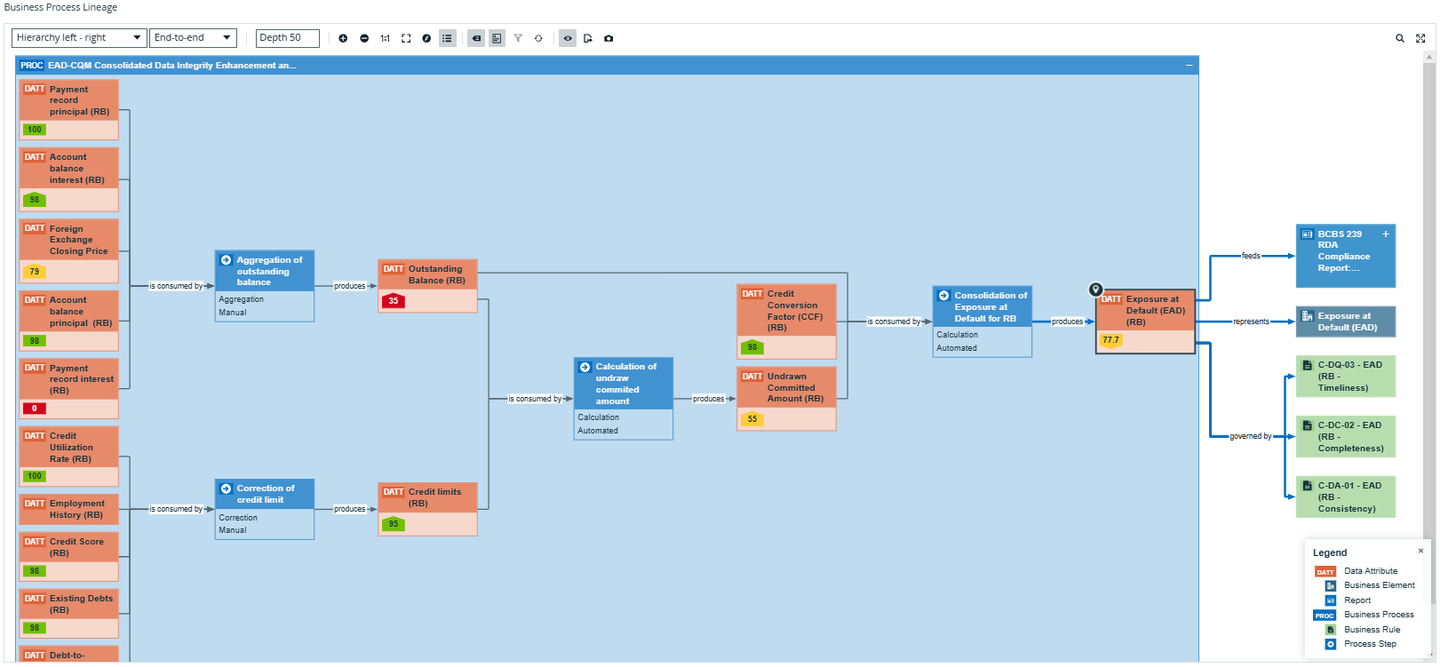Select the Exposure at Default (EAD) (RB) node
The width and height of the screenshot is (1440, 667).
pyautogui.click(x=1146, y=321)
